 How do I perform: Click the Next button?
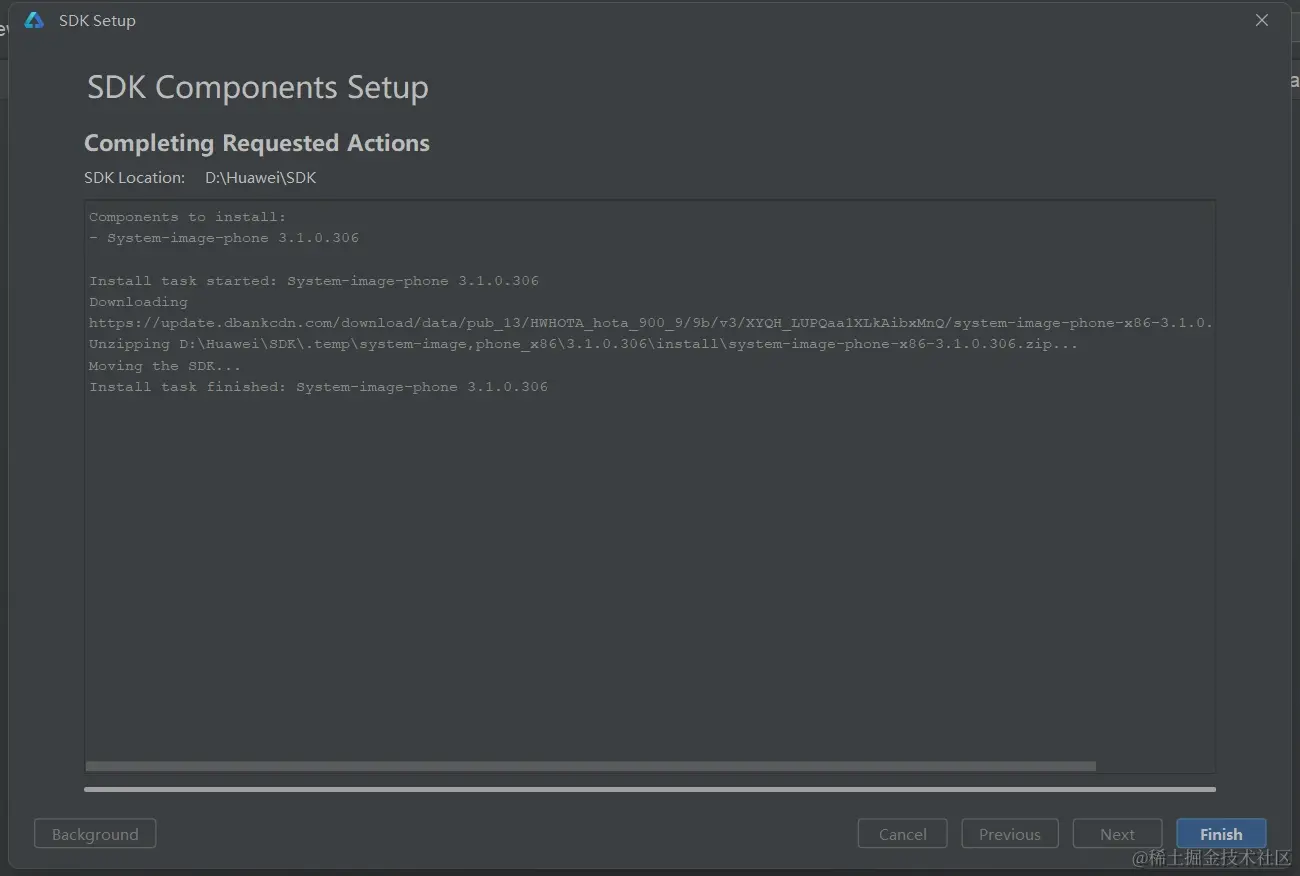(x=1117, y=834)
